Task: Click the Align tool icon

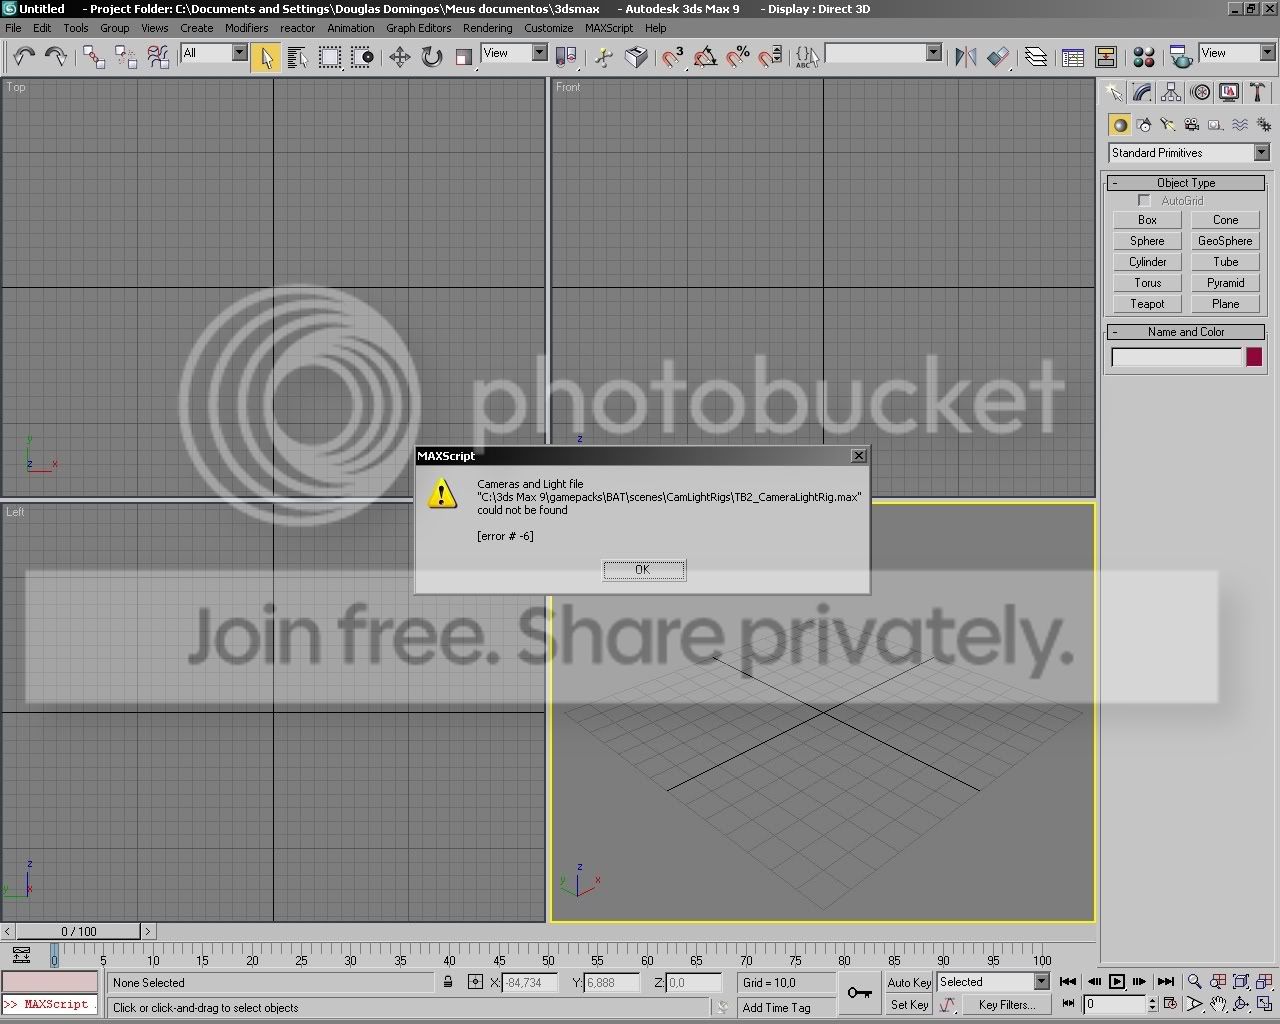Action: point(998,57)
